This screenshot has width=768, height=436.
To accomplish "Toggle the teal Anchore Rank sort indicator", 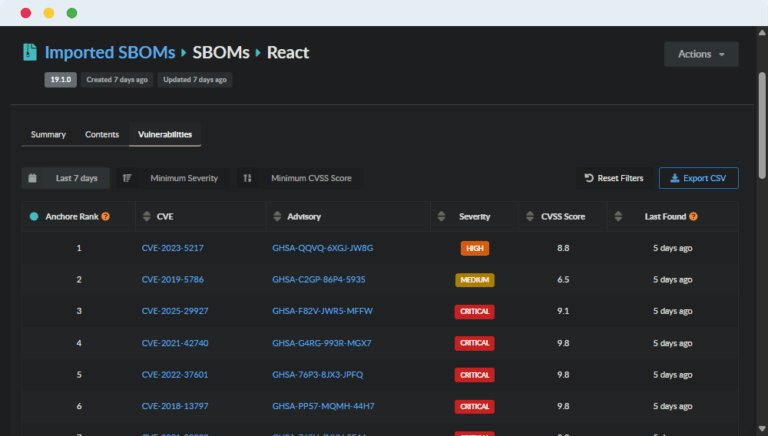I will 34,216.
